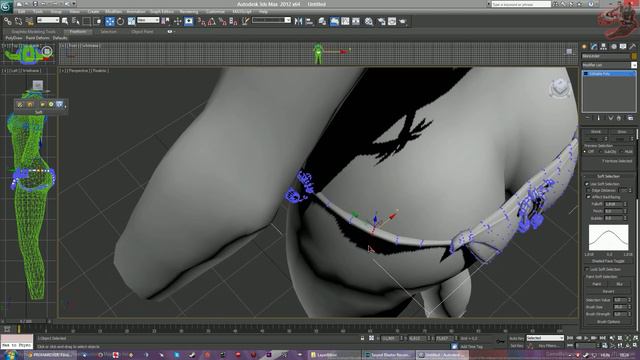Switch to the Object Paint ribbon tab
This screenshot has height=360, width=640.
click(x=142, y=31)
